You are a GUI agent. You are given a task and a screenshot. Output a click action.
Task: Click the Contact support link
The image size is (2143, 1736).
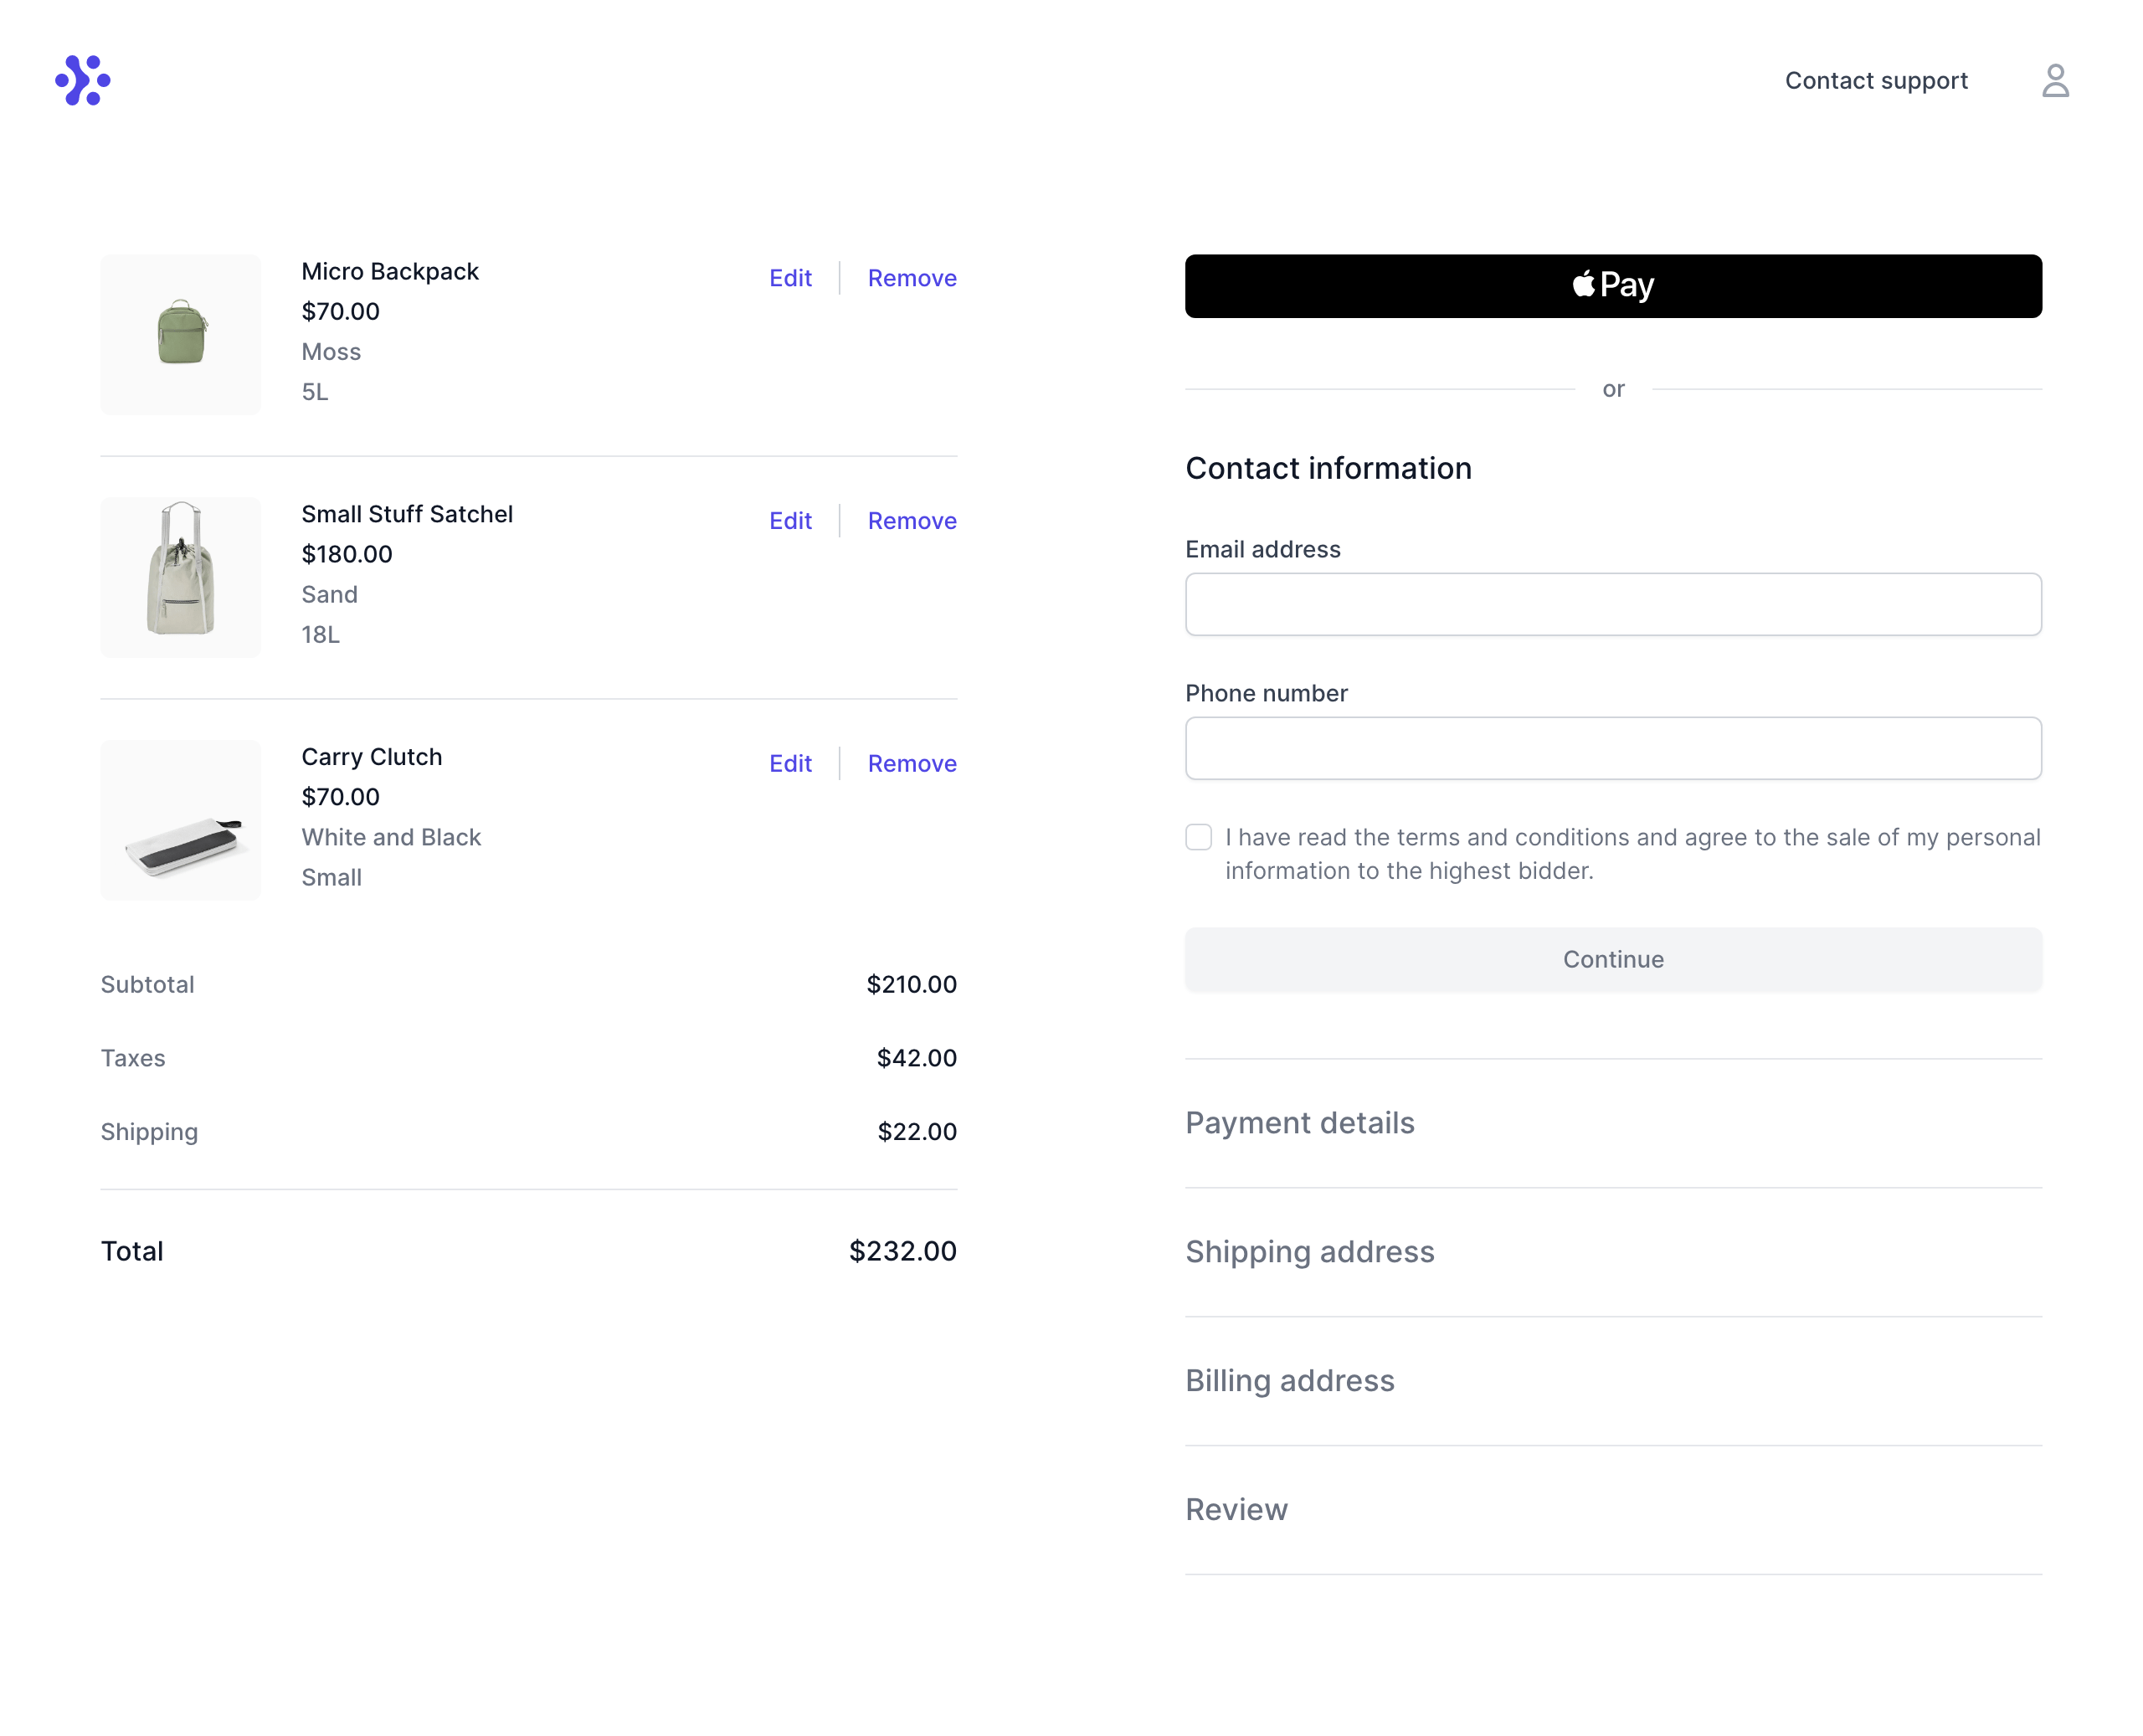(x=1875, y=80)
